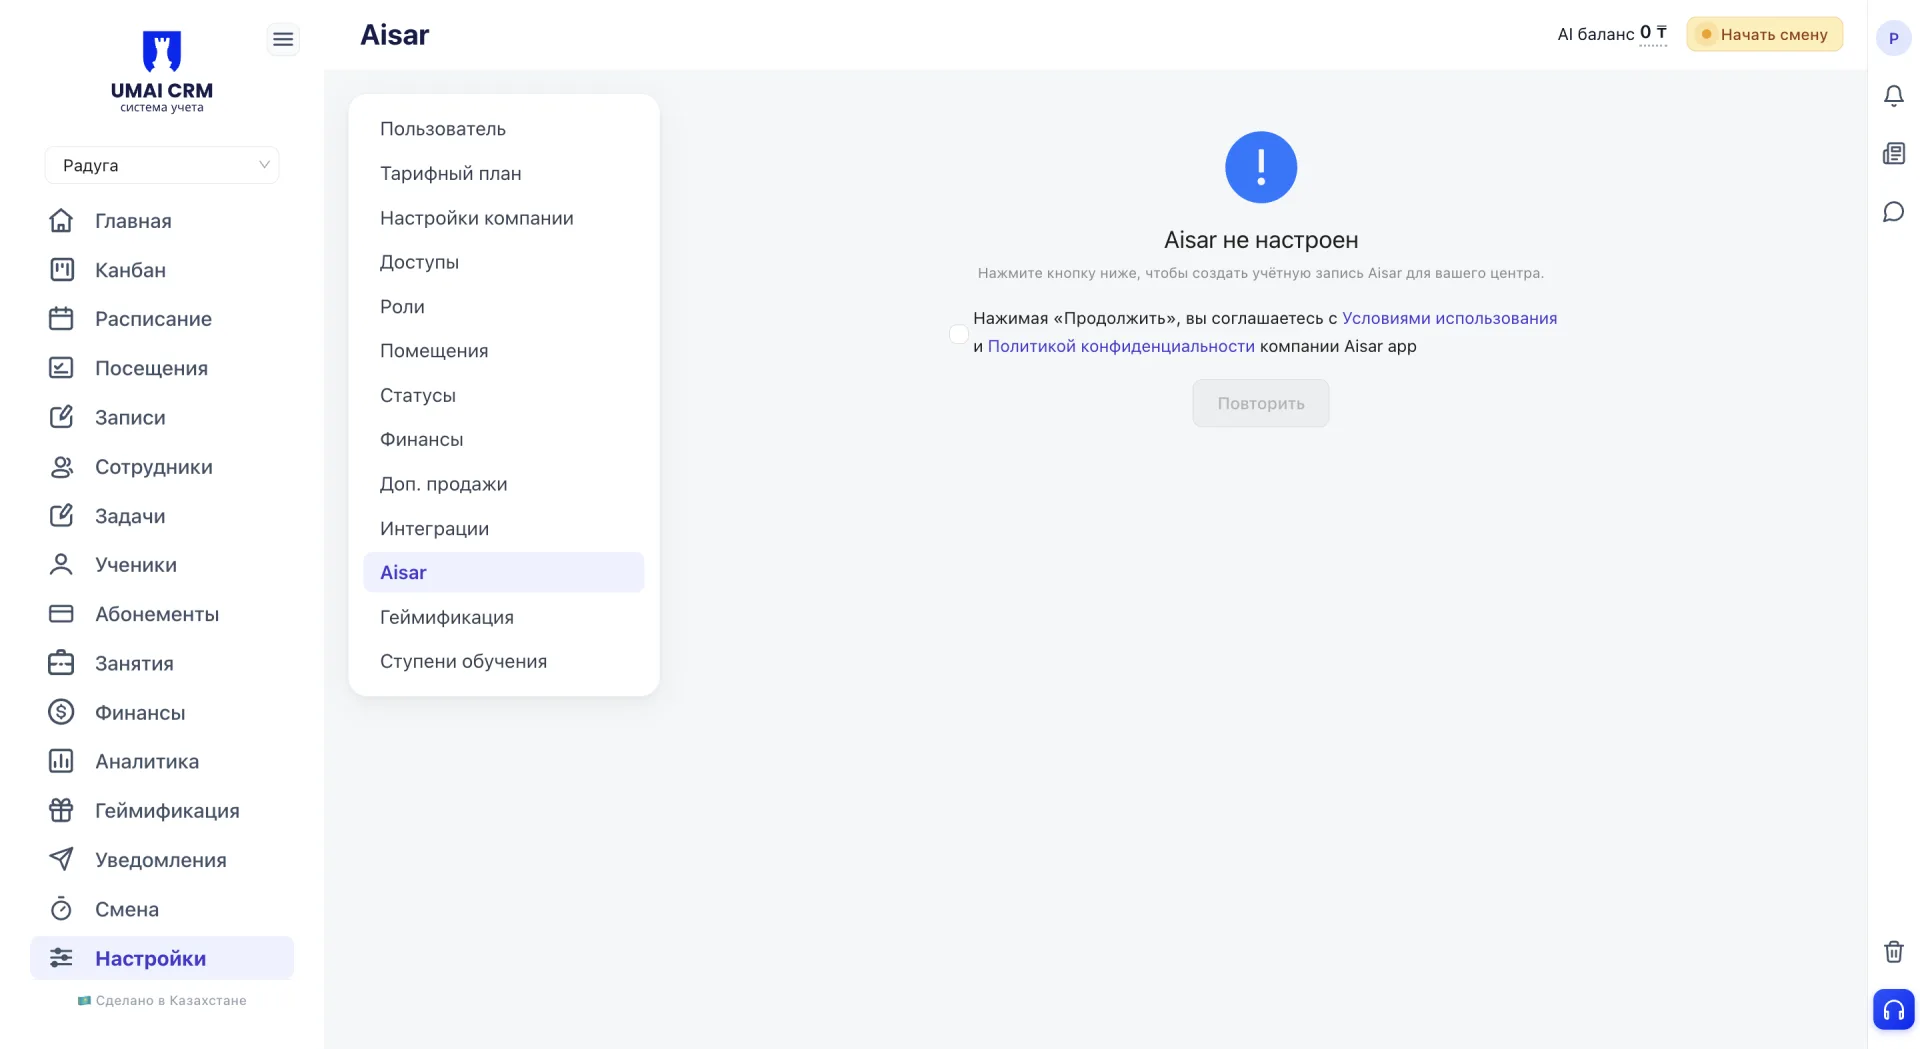Click the 'Сделано в Казахстане' footer text
The image size is (1920, 1049).
point(171,1000)
